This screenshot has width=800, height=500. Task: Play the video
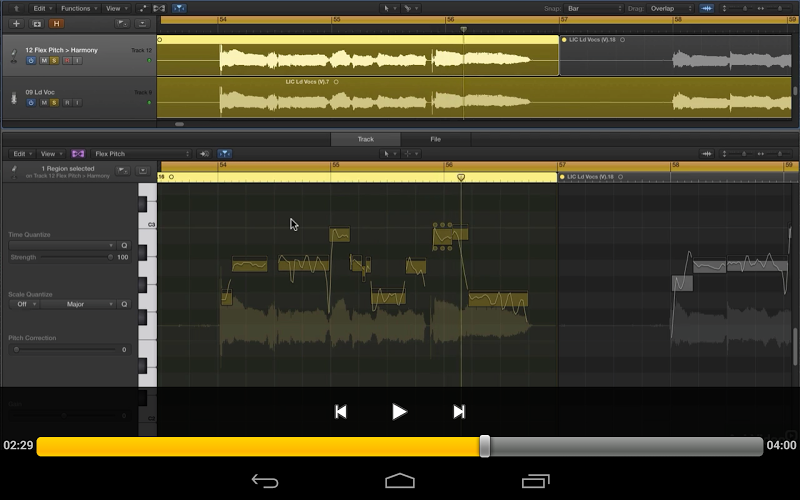pyautogui.click(x=399, y=412)
